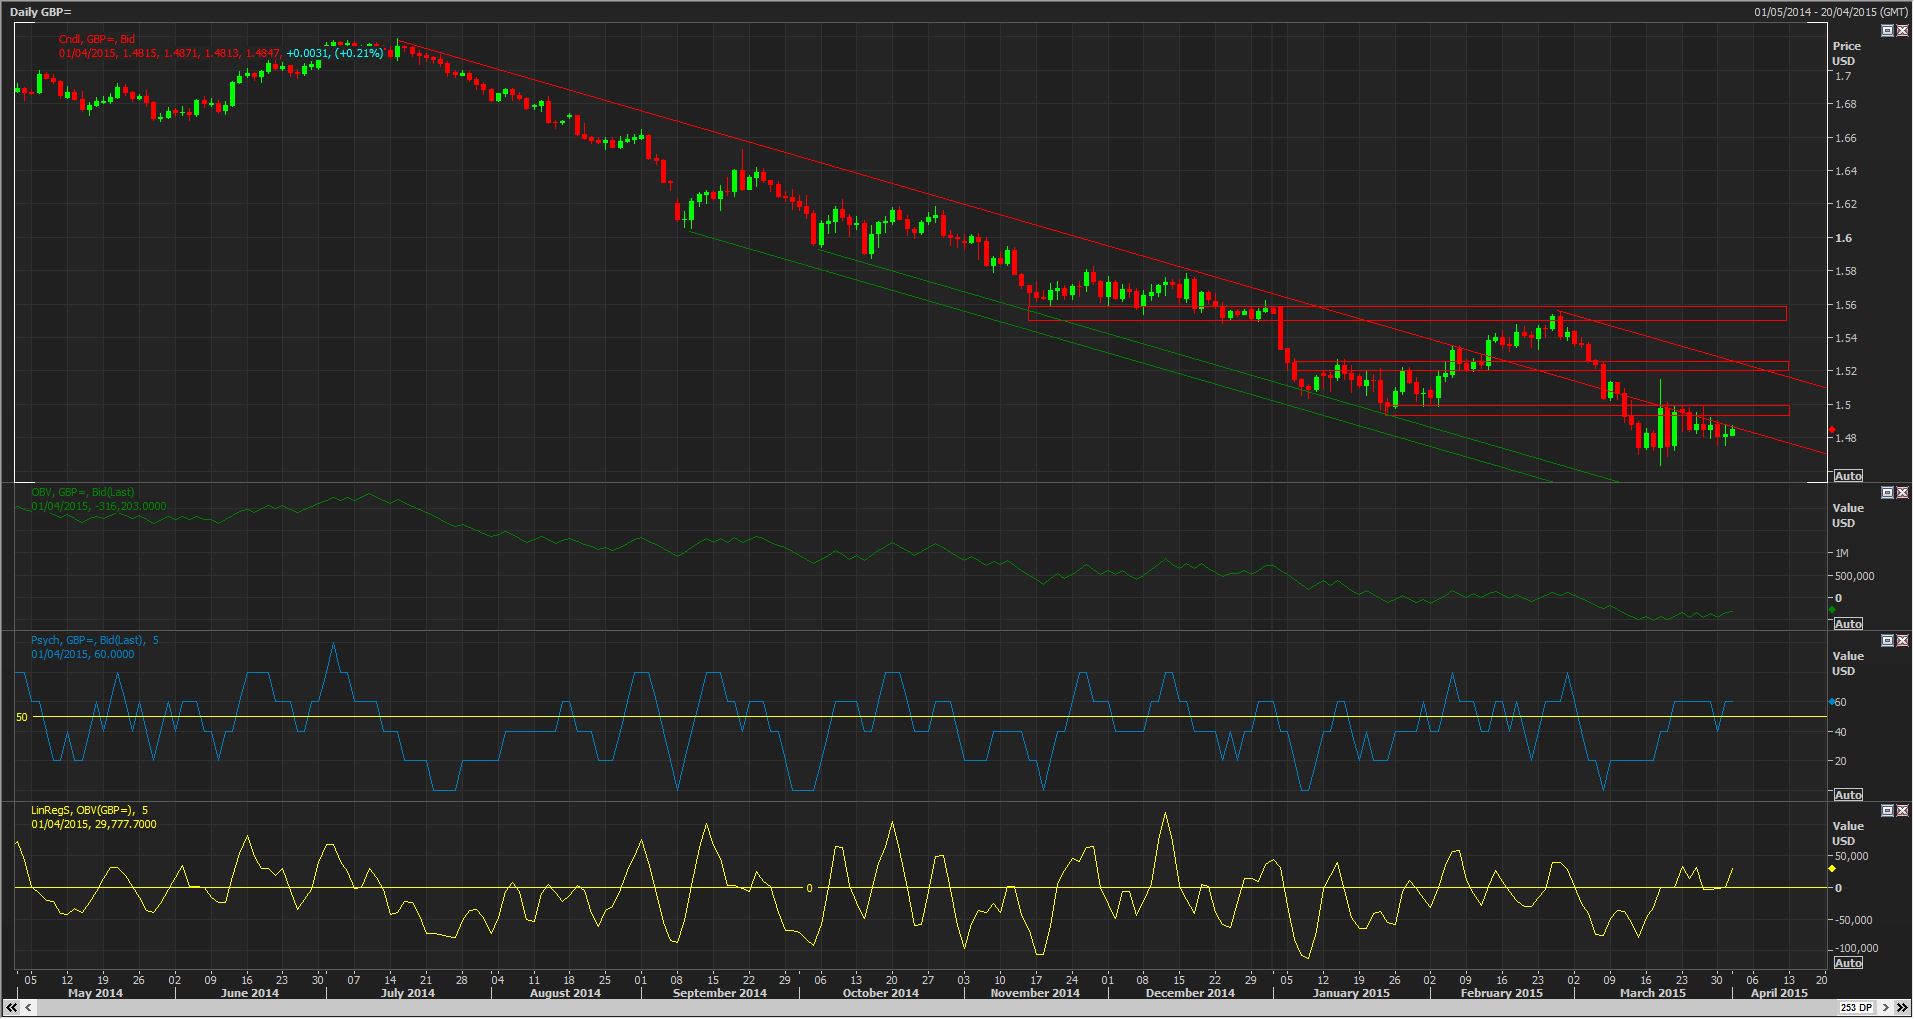Image resolution: width=1914 pixels, height=1019 pixels.
Task: Select the Psych, GBP=, Bid(Last), 5 legend
Action: [x=94, y=640]
